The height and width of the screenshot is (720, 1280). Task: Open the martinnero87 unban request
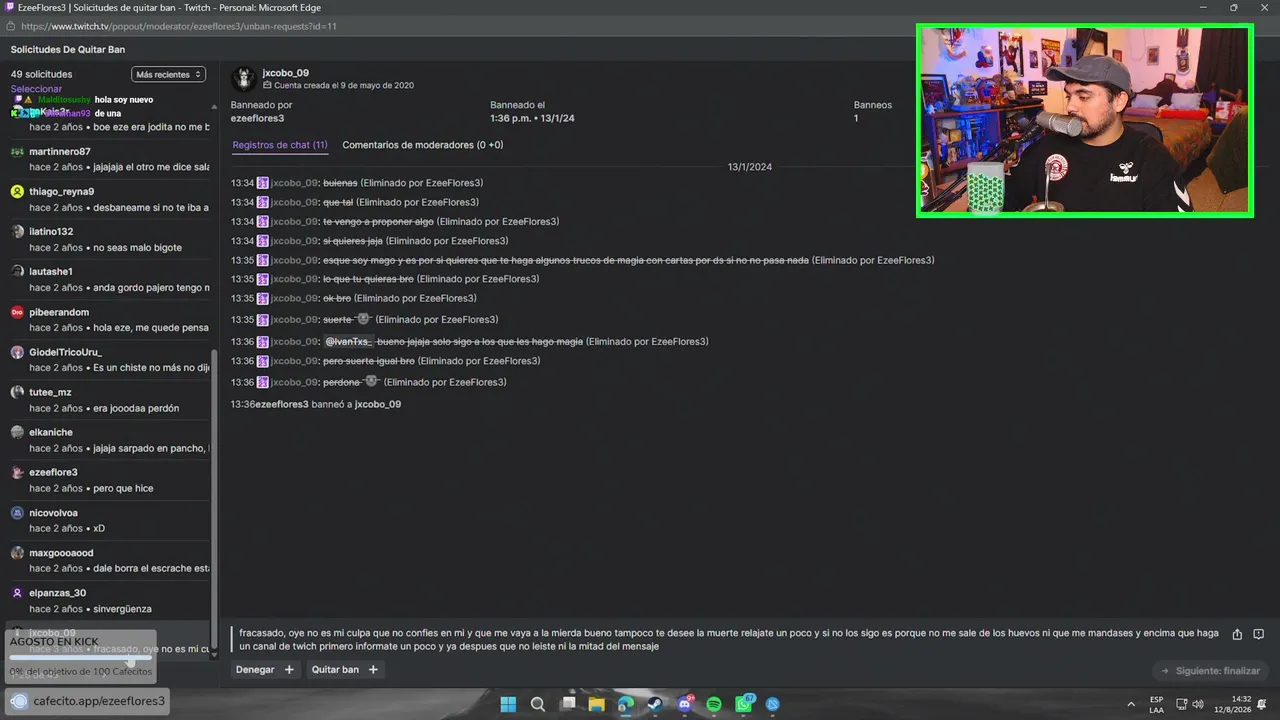(x=110, y=159)
